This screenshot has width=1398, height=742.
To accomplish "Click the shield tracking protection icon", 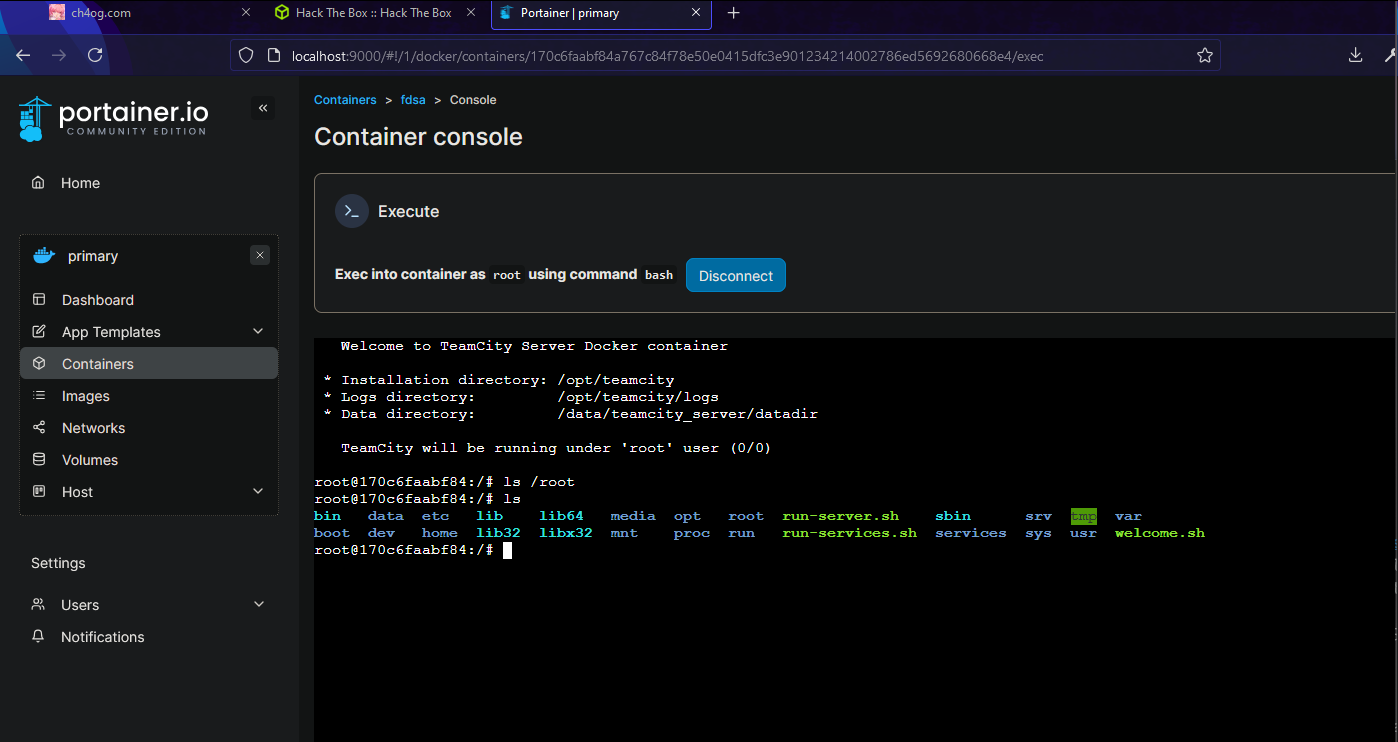I will point(247,56).
